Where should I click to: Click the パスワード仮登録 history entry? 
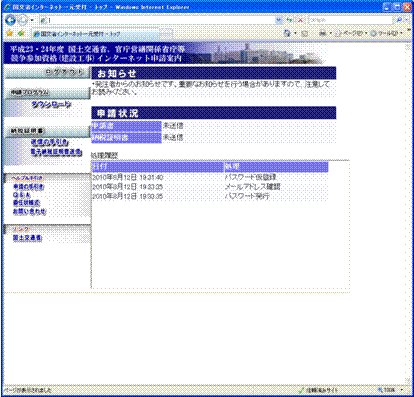pyautogui.click(x=251, y=177)
